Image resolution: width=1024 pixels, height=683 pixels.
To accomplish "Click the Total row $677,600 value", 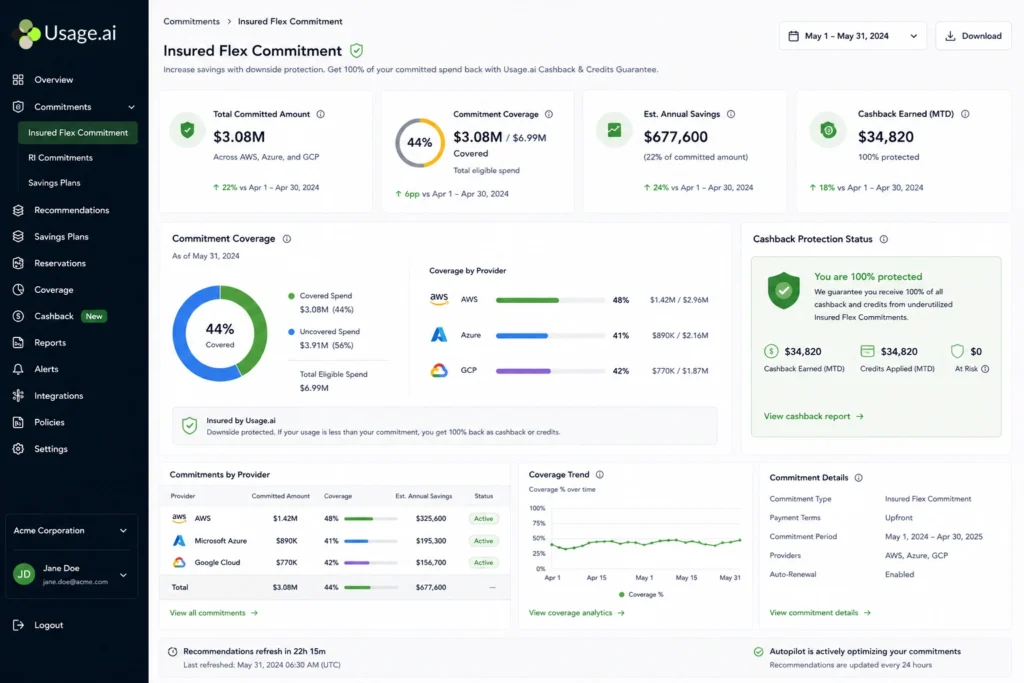I will 431,588.
